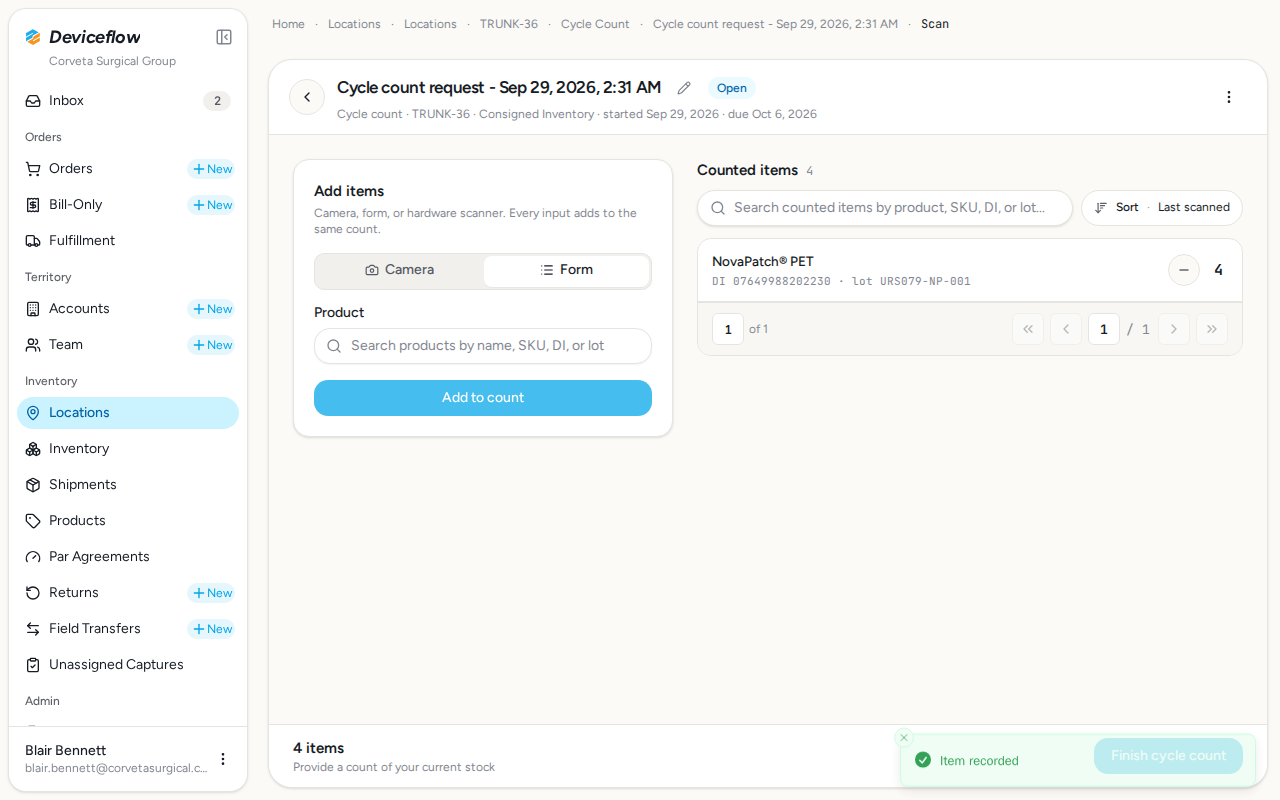
Task: Decrease NovaPatch PET count with minus
Action: click(x=1184, y=270)
